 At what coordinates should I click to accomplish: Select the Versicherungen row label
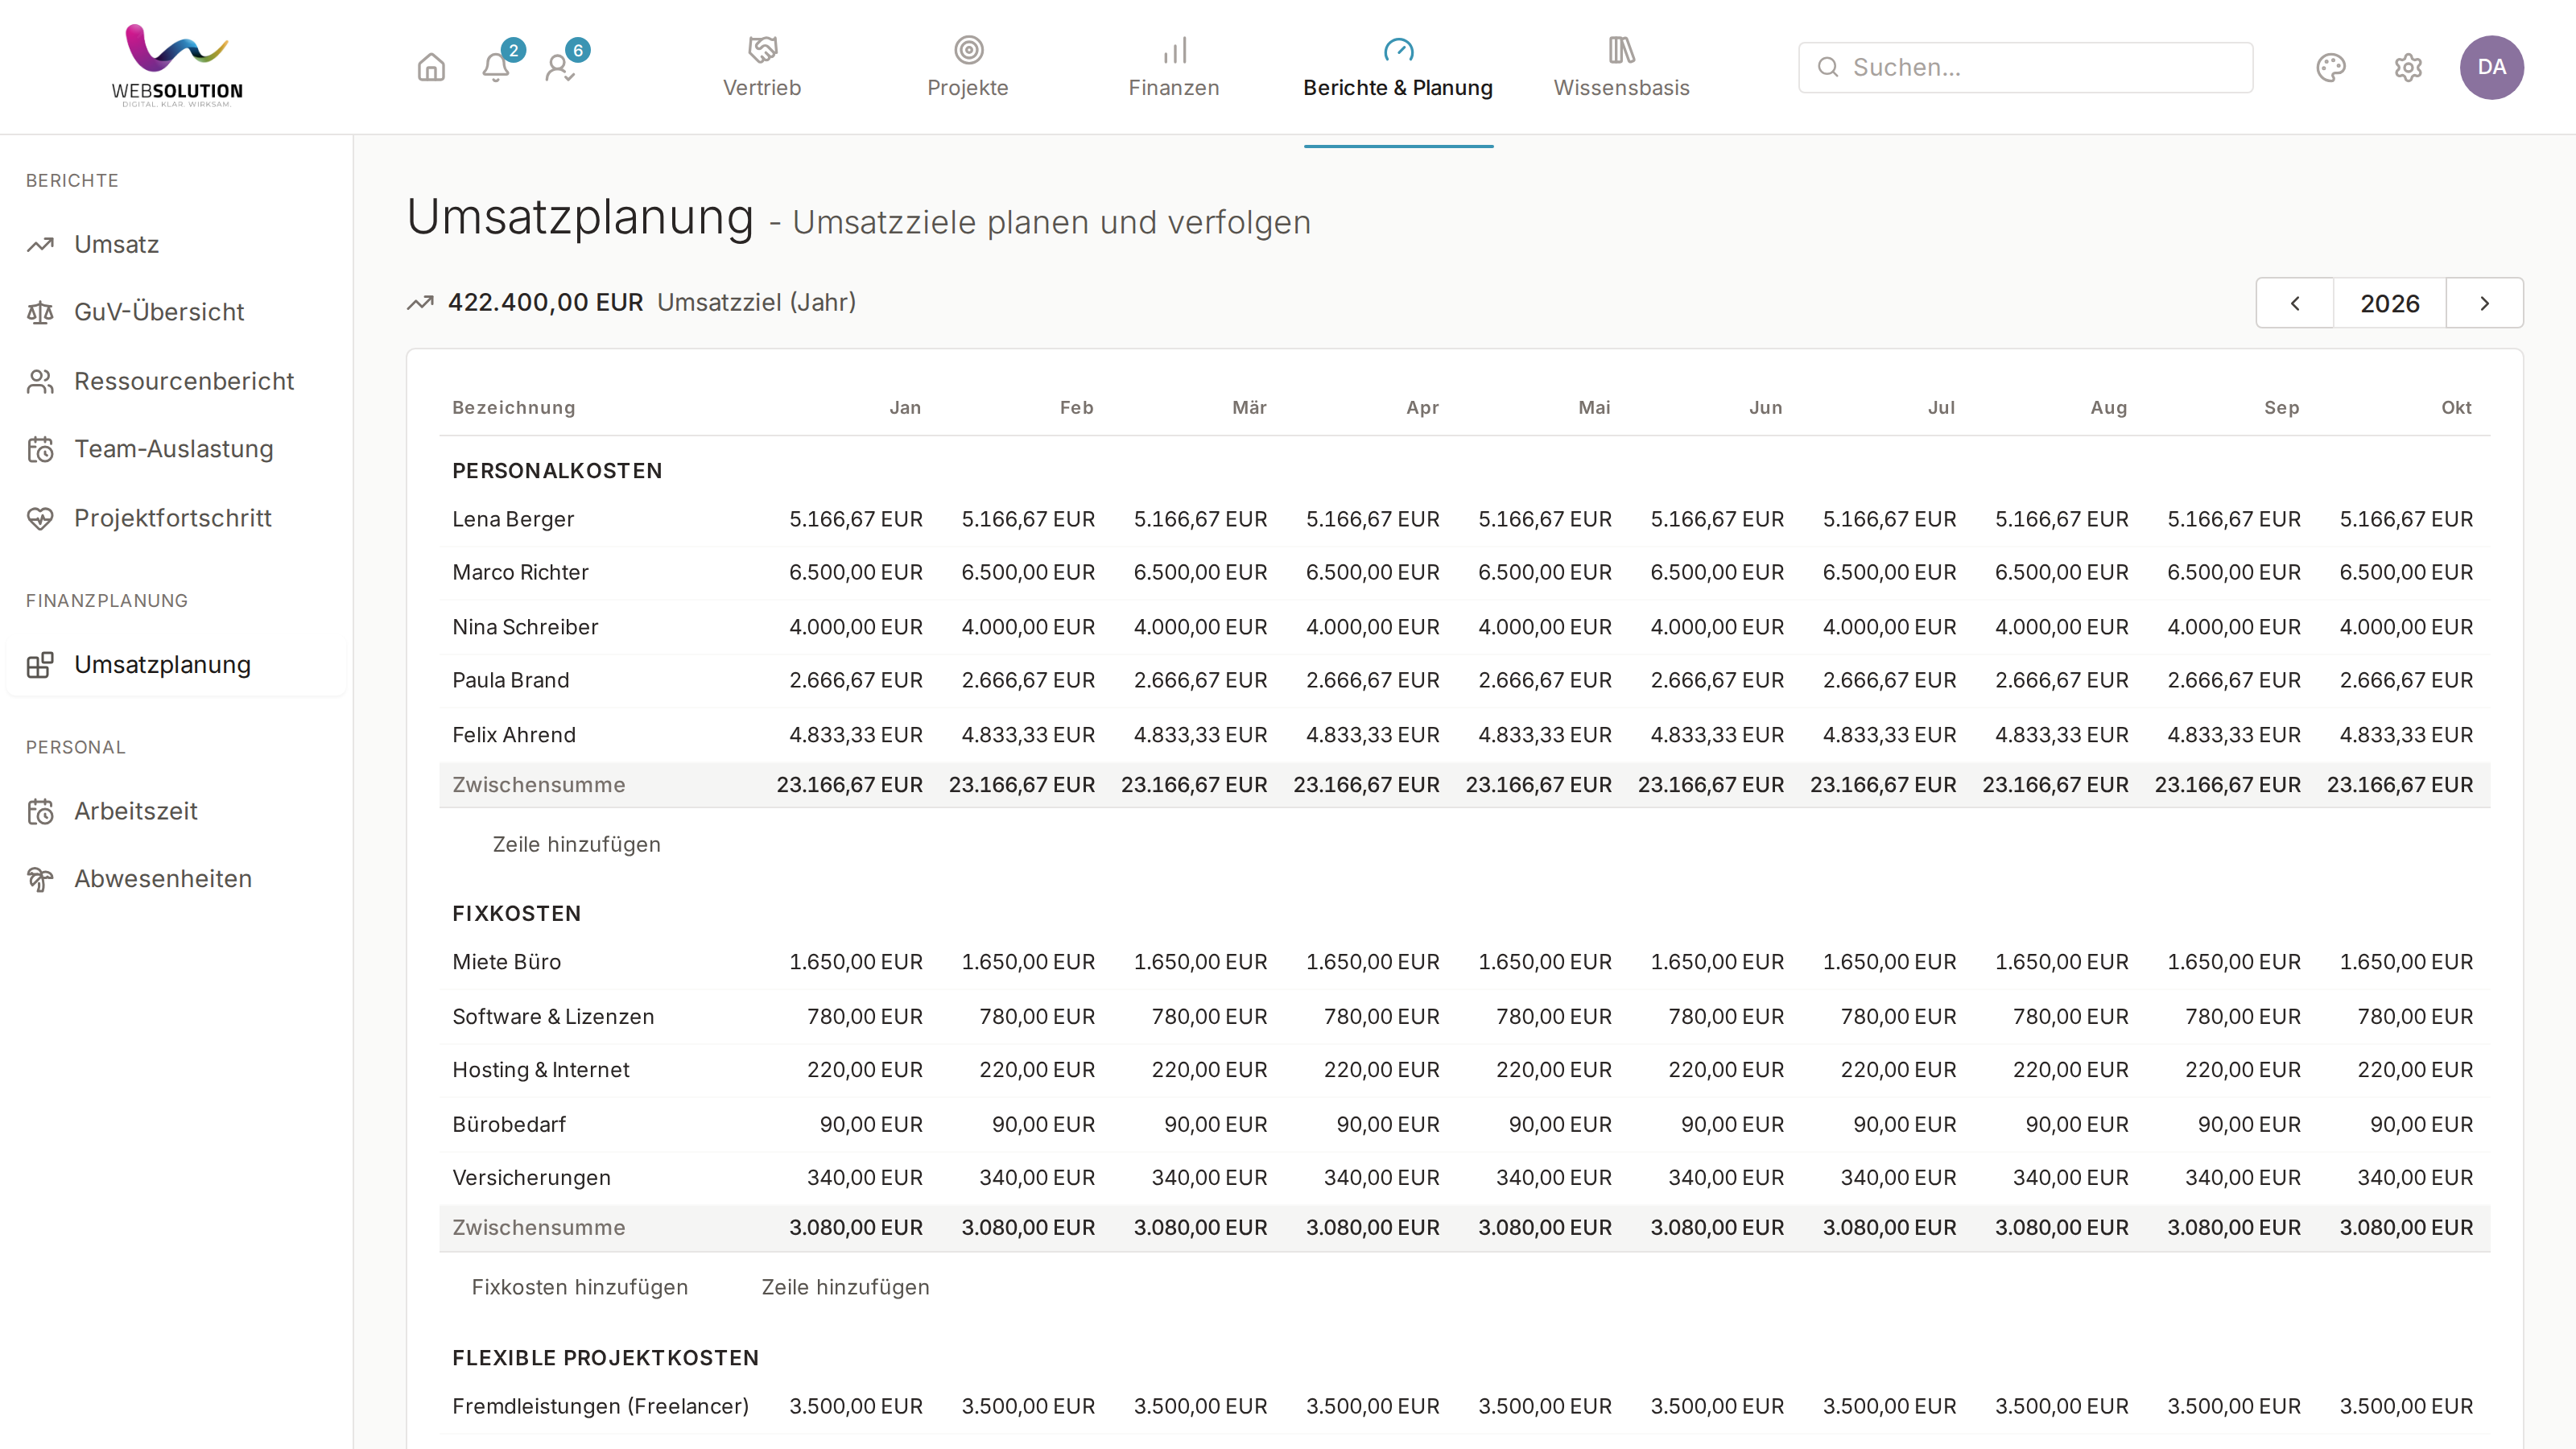tap(531, 1178)
